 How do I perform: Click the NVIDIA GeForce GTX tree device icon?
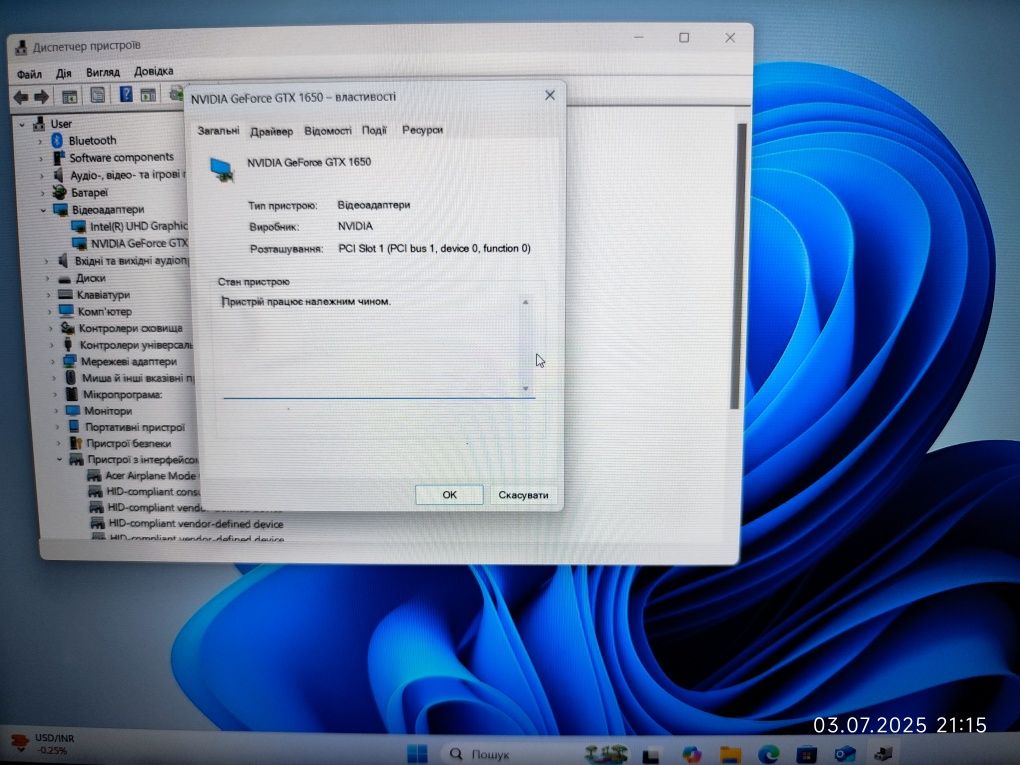[x=80, y=243]
